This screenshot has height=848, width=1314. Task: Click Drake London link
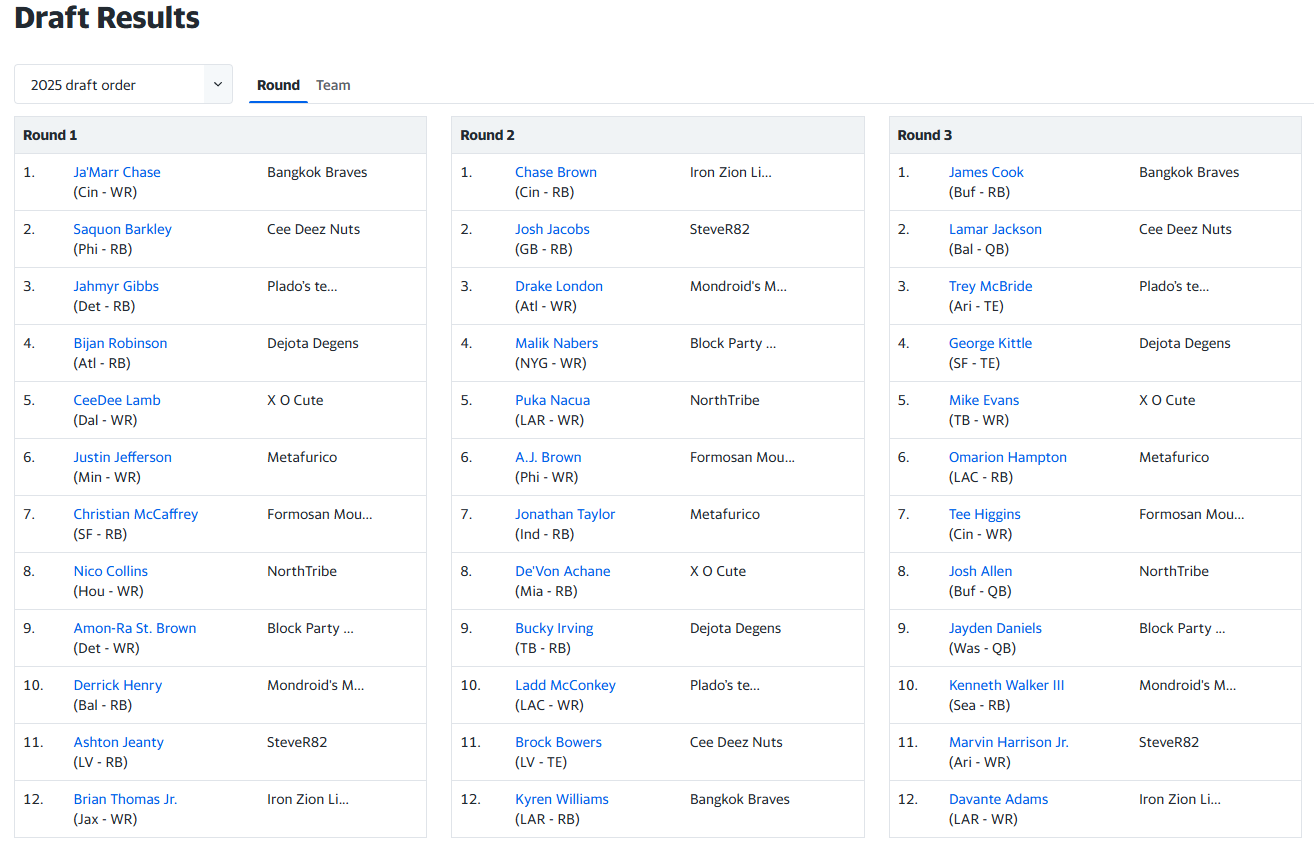click(559, 286)
